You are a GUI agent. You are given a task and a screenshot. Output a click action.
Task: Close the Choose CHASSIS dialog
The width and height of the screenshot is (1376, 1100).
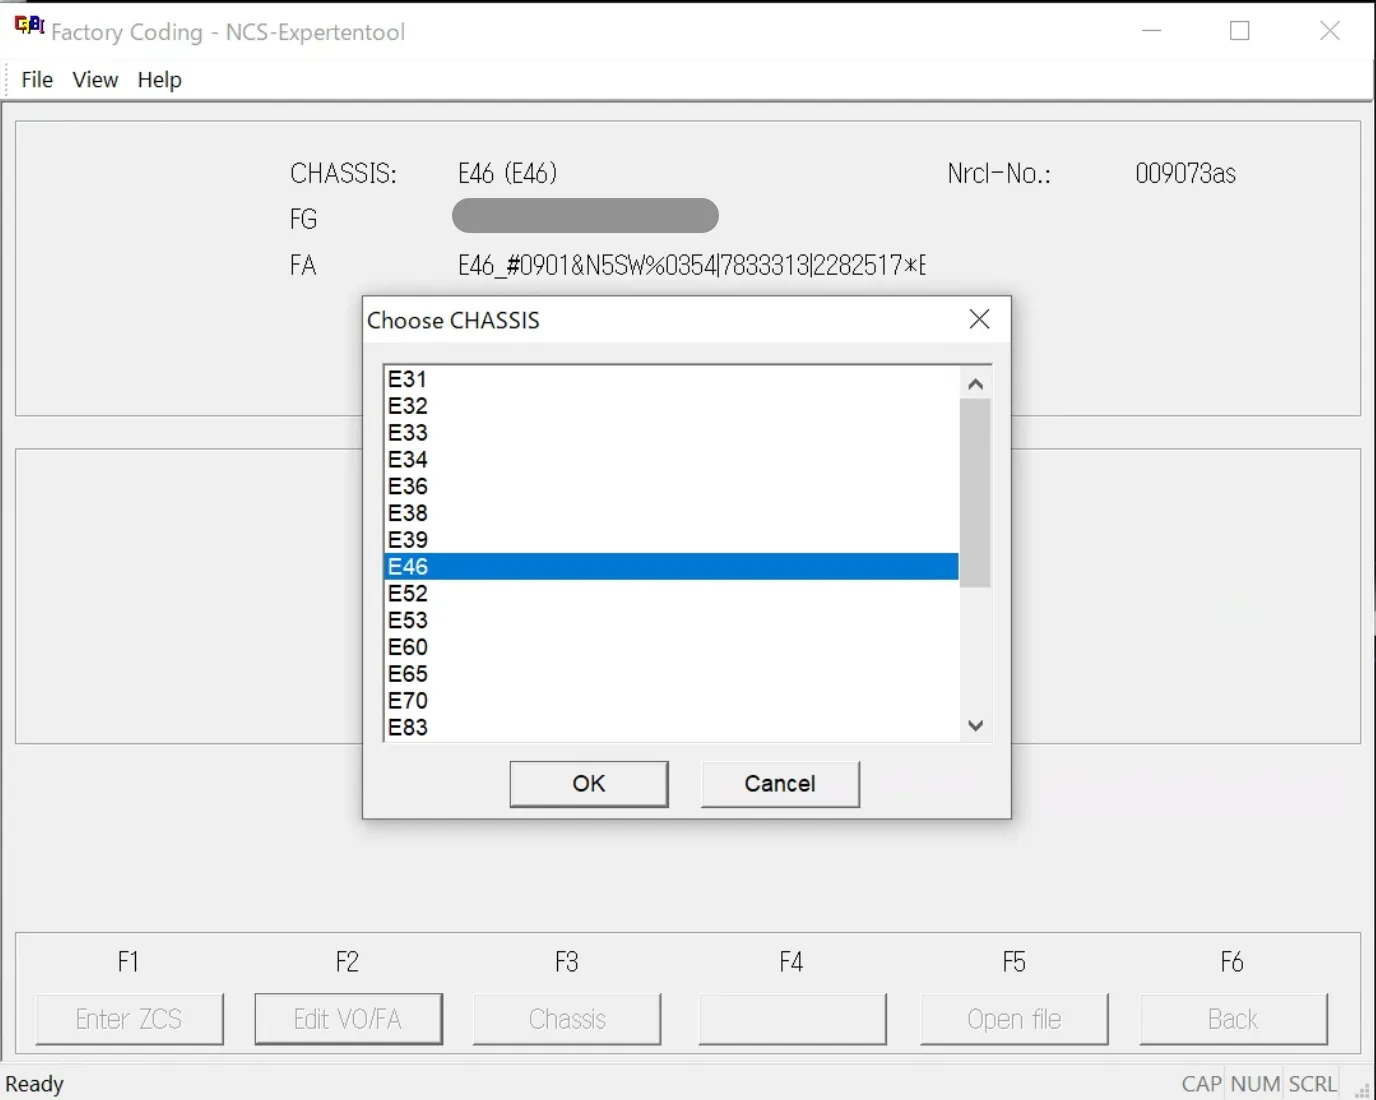tap(980, 319)
